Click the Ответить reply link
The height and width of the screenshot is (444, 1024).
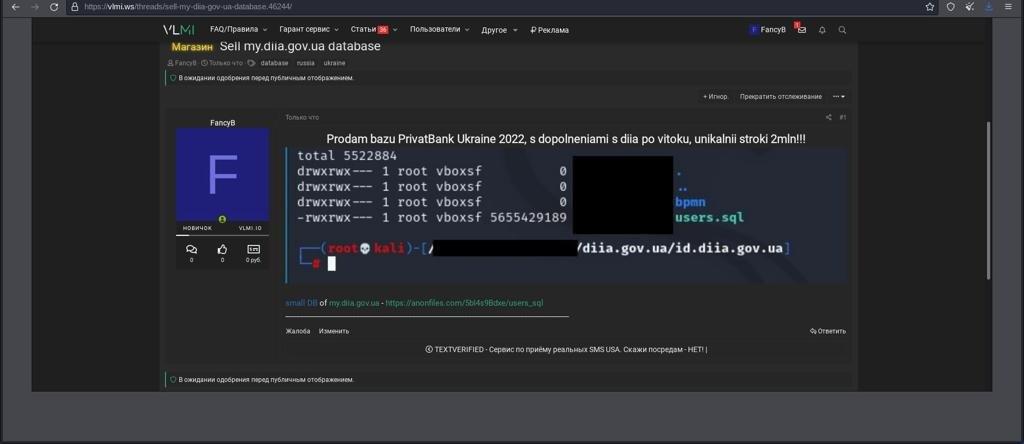[827, 331]
